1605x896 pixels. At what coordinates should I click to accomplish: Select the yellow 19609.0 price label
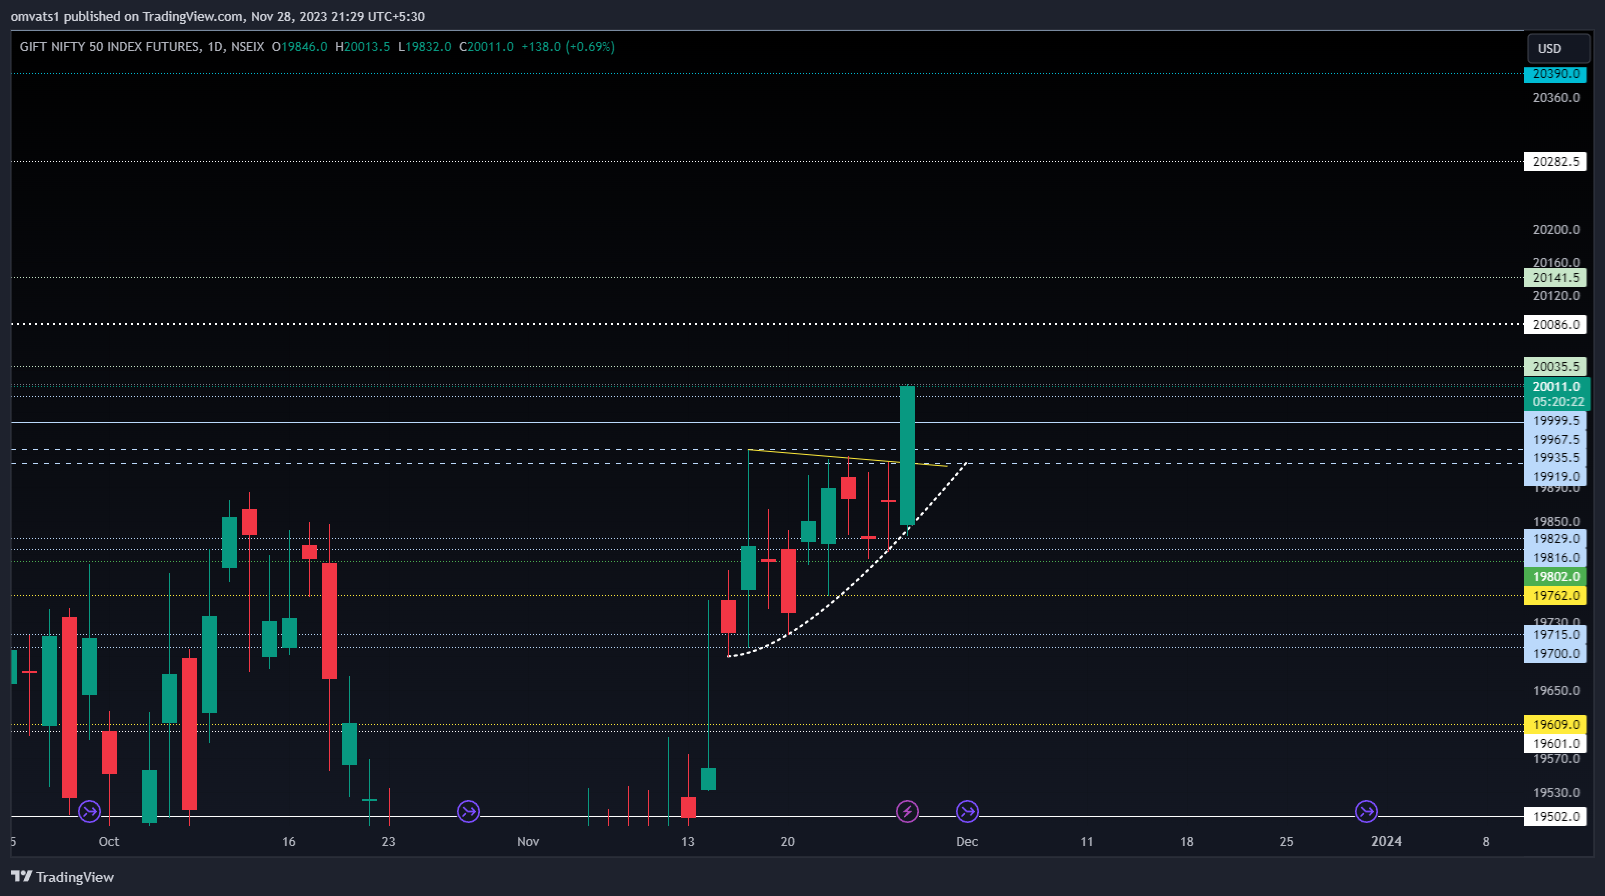pos(1555,725)
